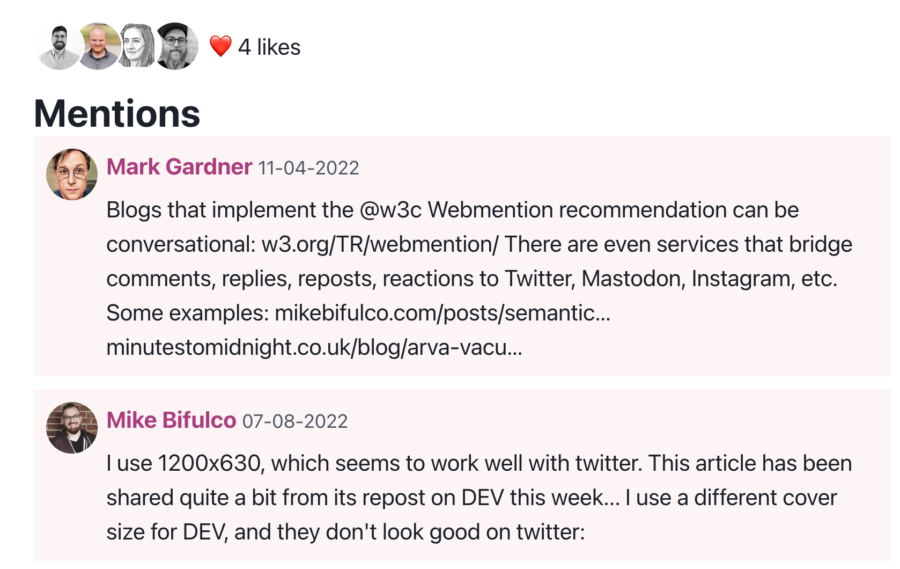
Task: Click Mike Bifulco's mention text about 1200x630
Action: (479, 498)
